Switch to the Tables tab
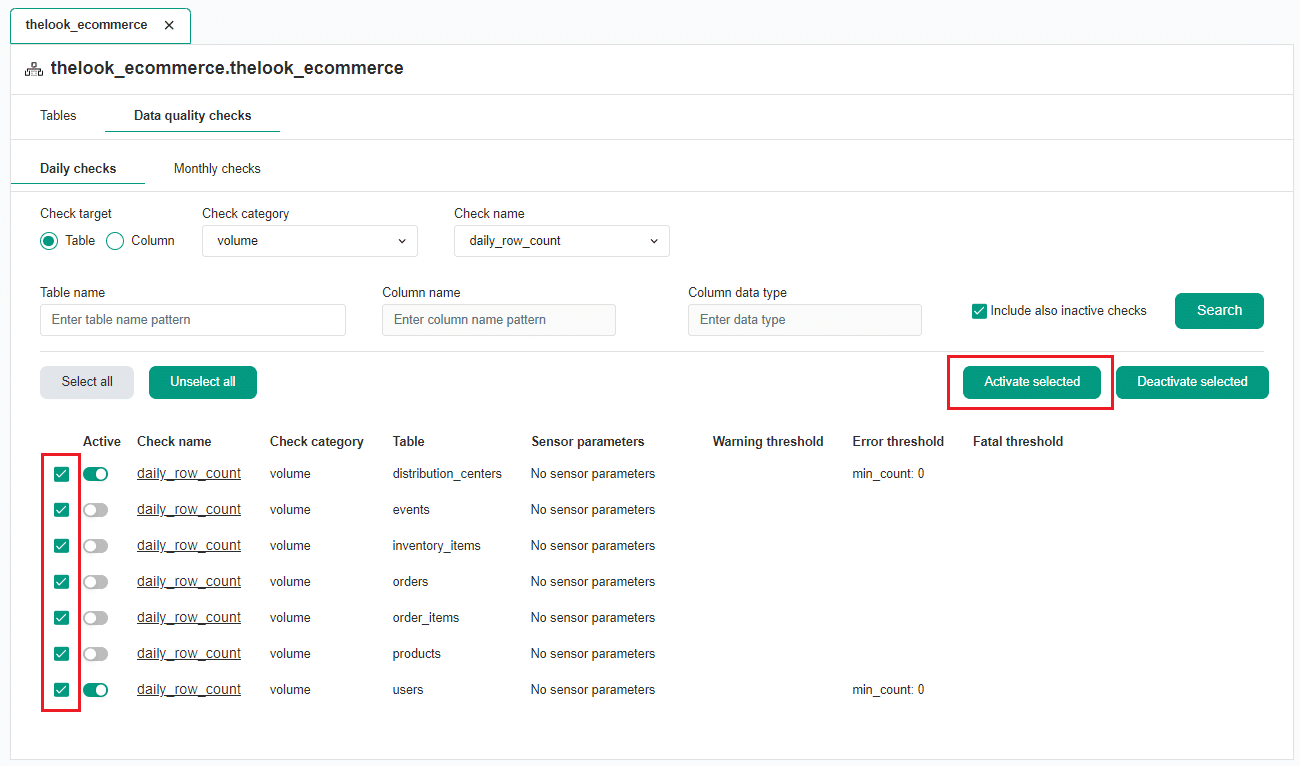This screenshot has width=1300, height=766. pos(58,115)
